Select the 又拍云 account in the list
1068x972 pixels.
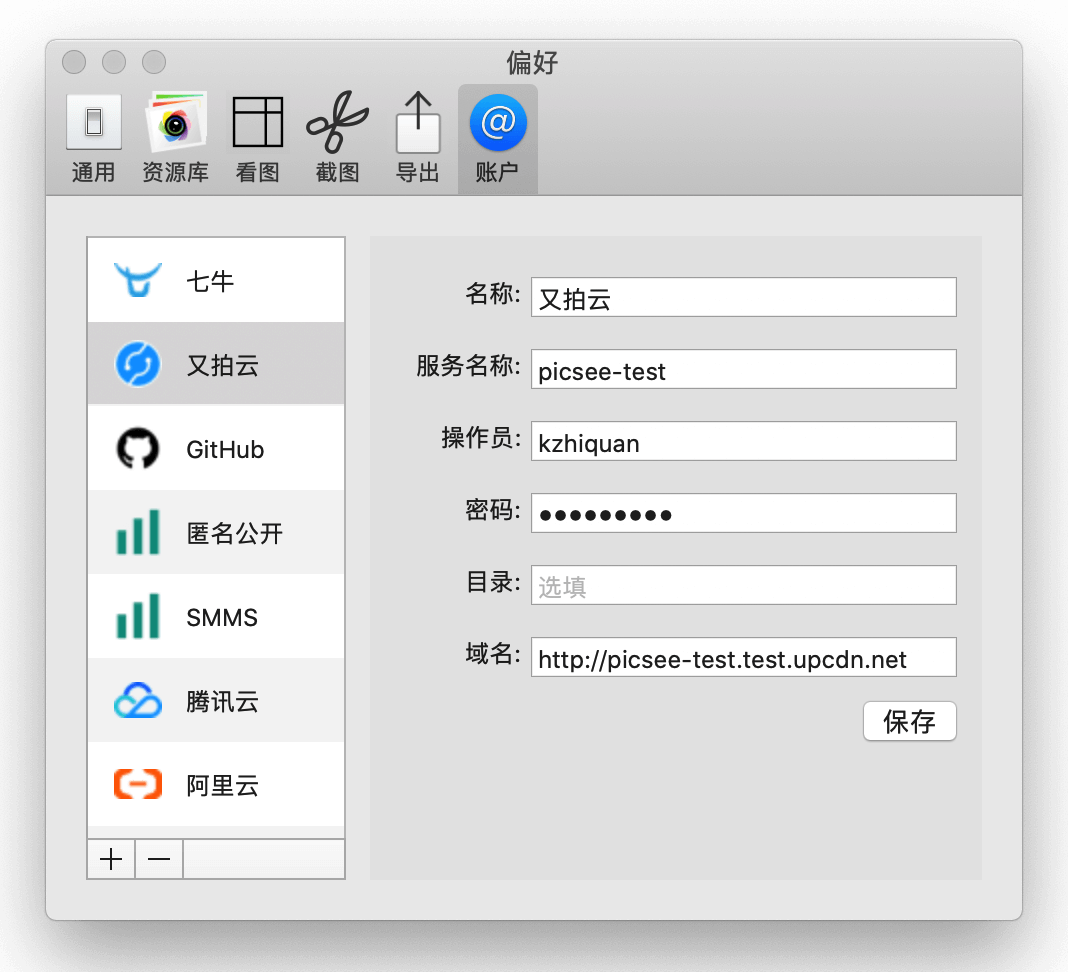(216, 364)
